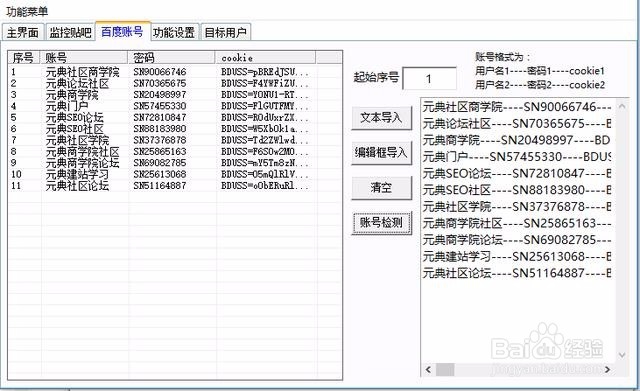Click password cell SN25613068 in table

[160, 174]
